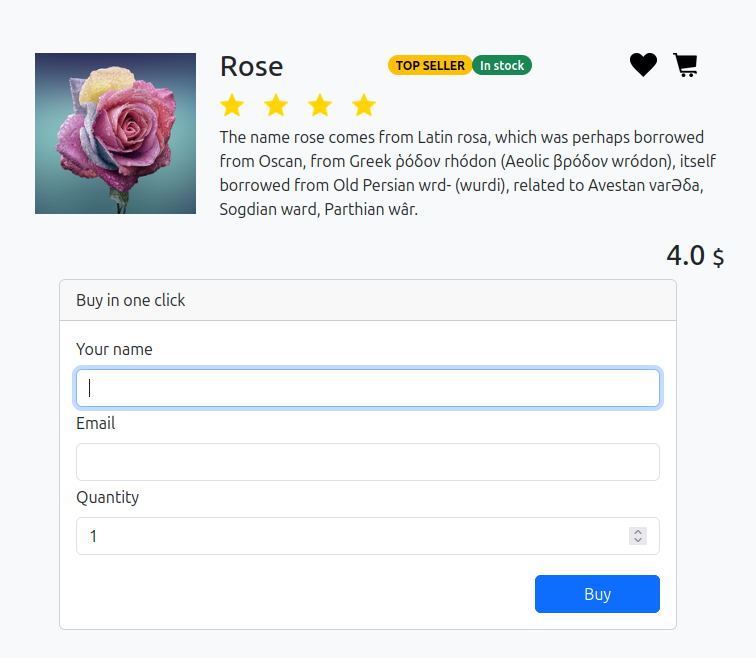Click the heart favorite icon
Viewport: 756px width, 658px height.
click(643, 65)
